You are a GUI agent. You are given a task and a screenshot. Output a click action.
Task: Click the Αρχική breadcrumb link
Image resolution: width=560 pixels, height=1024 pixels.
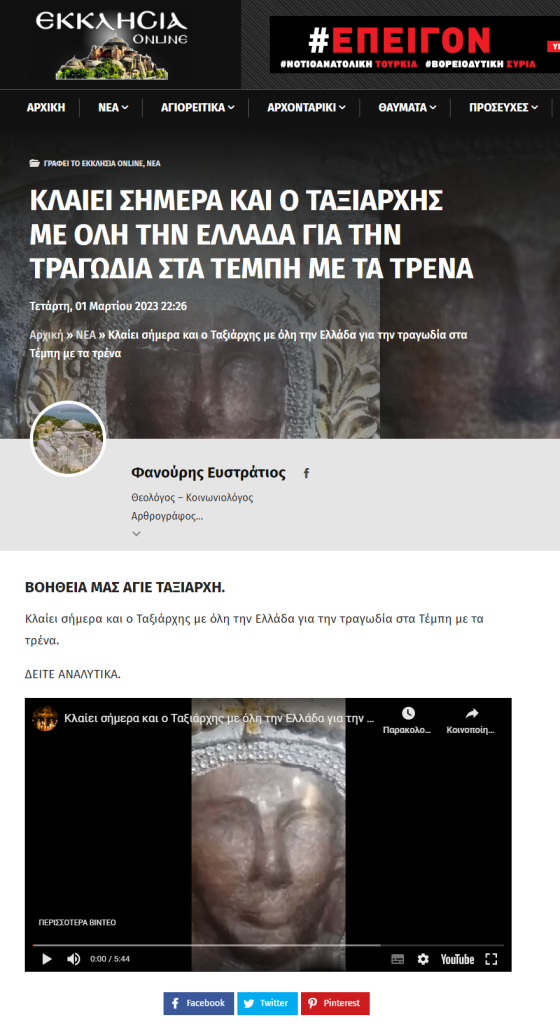point(46,335)
